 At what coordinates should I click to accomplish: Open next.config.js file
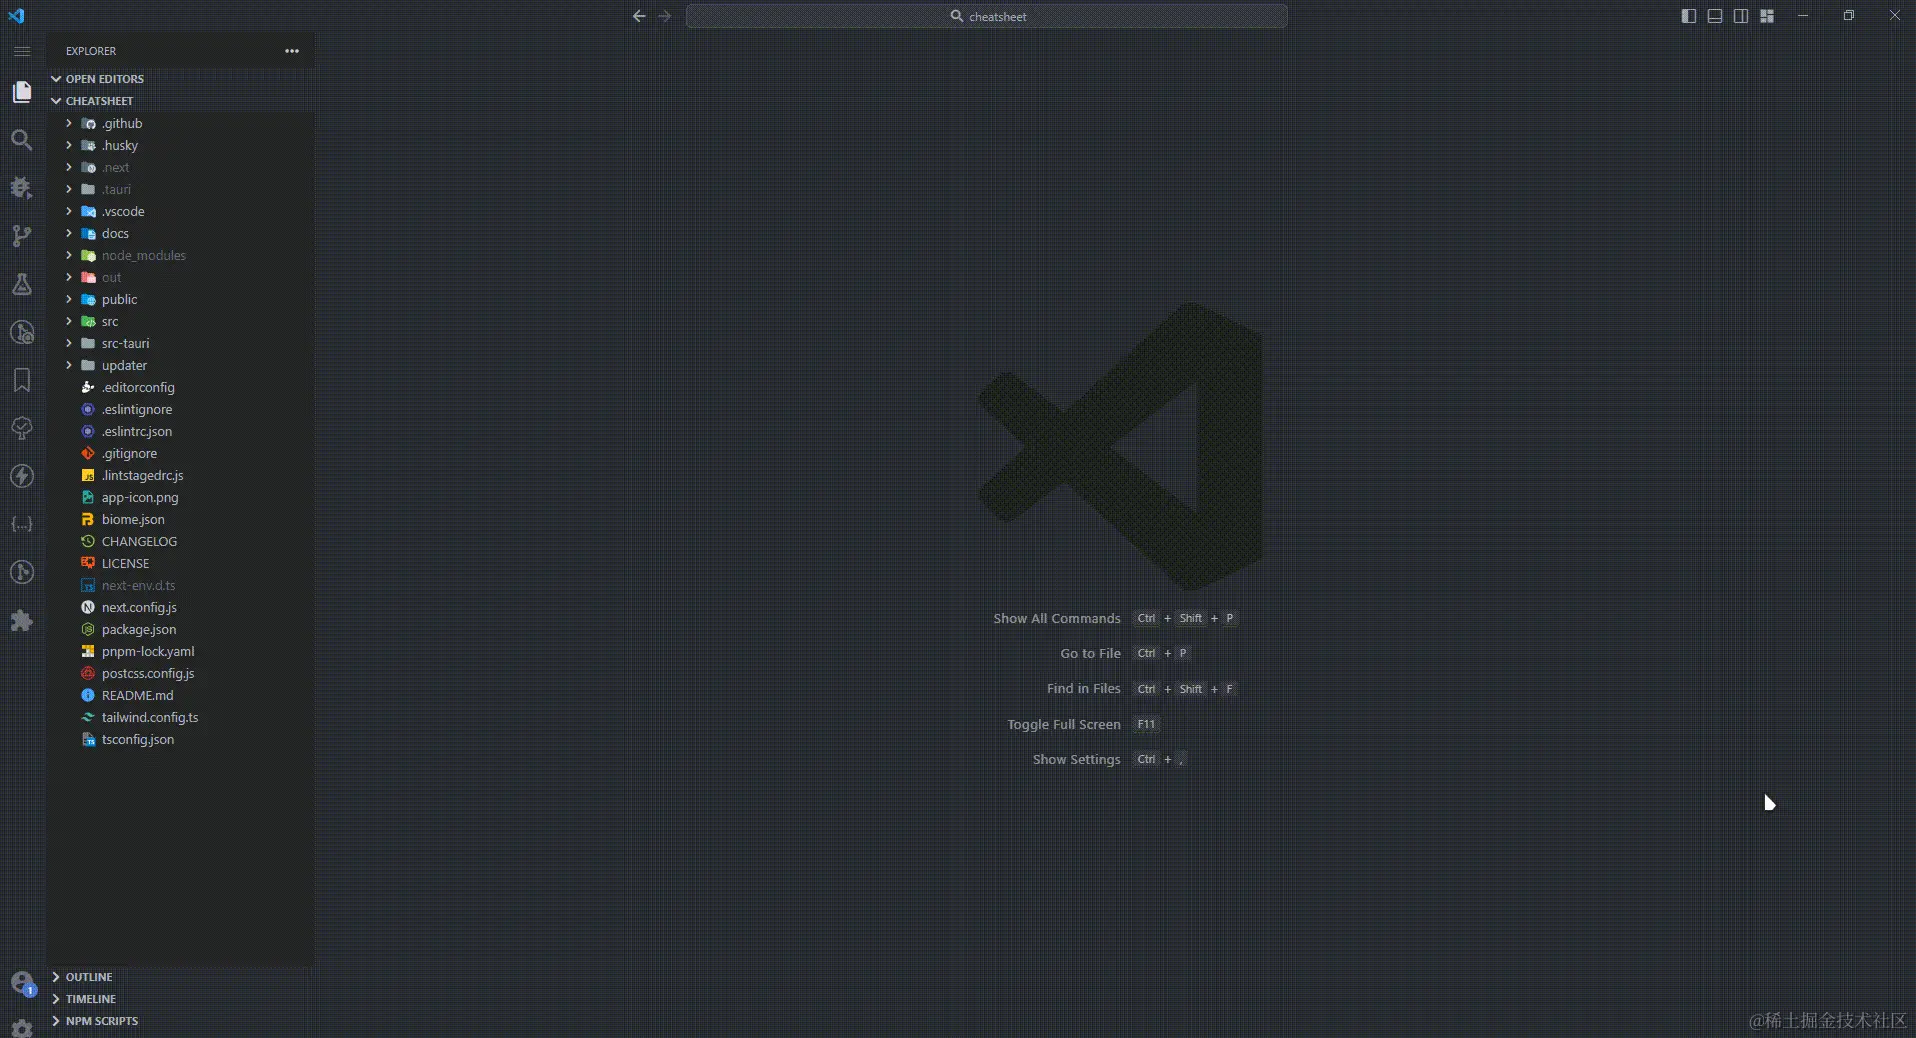point(180,607)
